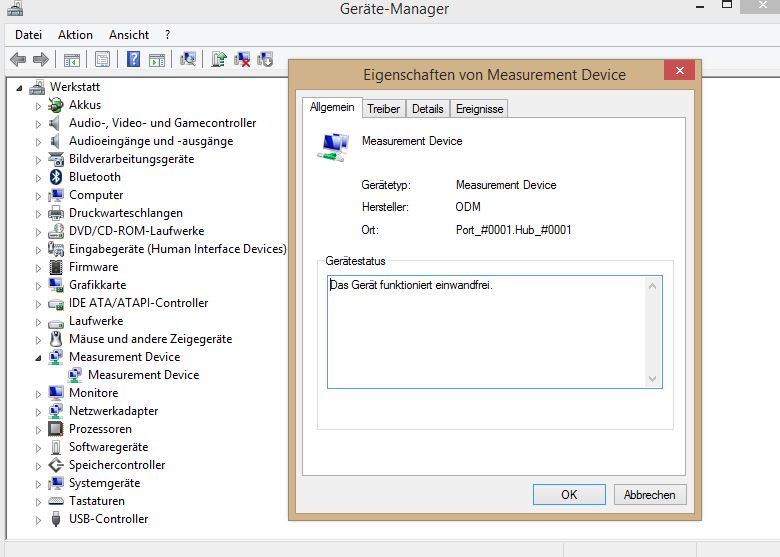Viewport: 780px width, 557px height.
Task: Click the 'Port_#0001.Hub_#0001' location text
Action: (513, 230)
